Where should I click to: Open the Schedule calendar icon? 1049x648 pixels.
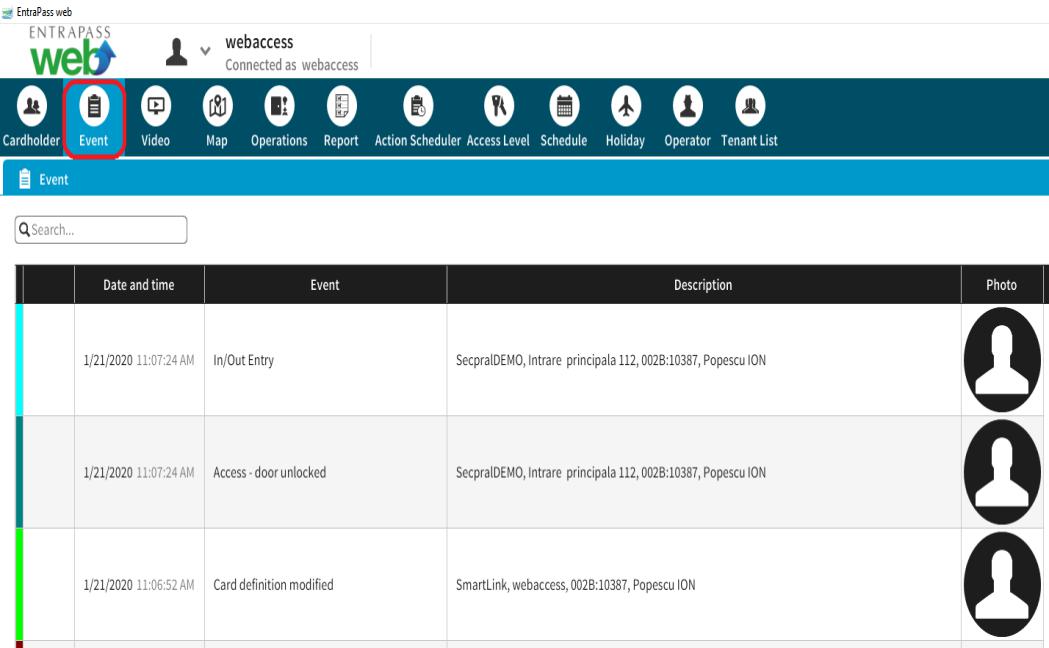coord(564,106)
